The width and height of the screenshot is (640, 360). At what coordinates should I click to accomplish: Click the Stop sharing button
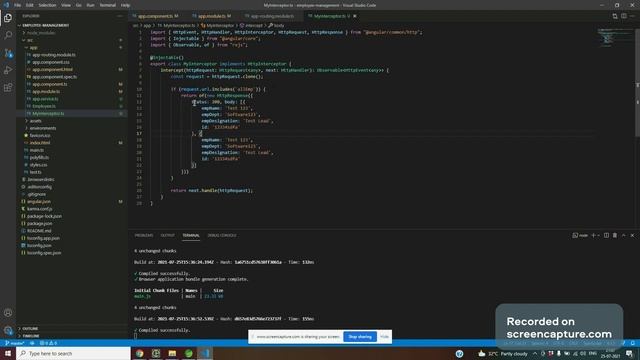point(360,337)
